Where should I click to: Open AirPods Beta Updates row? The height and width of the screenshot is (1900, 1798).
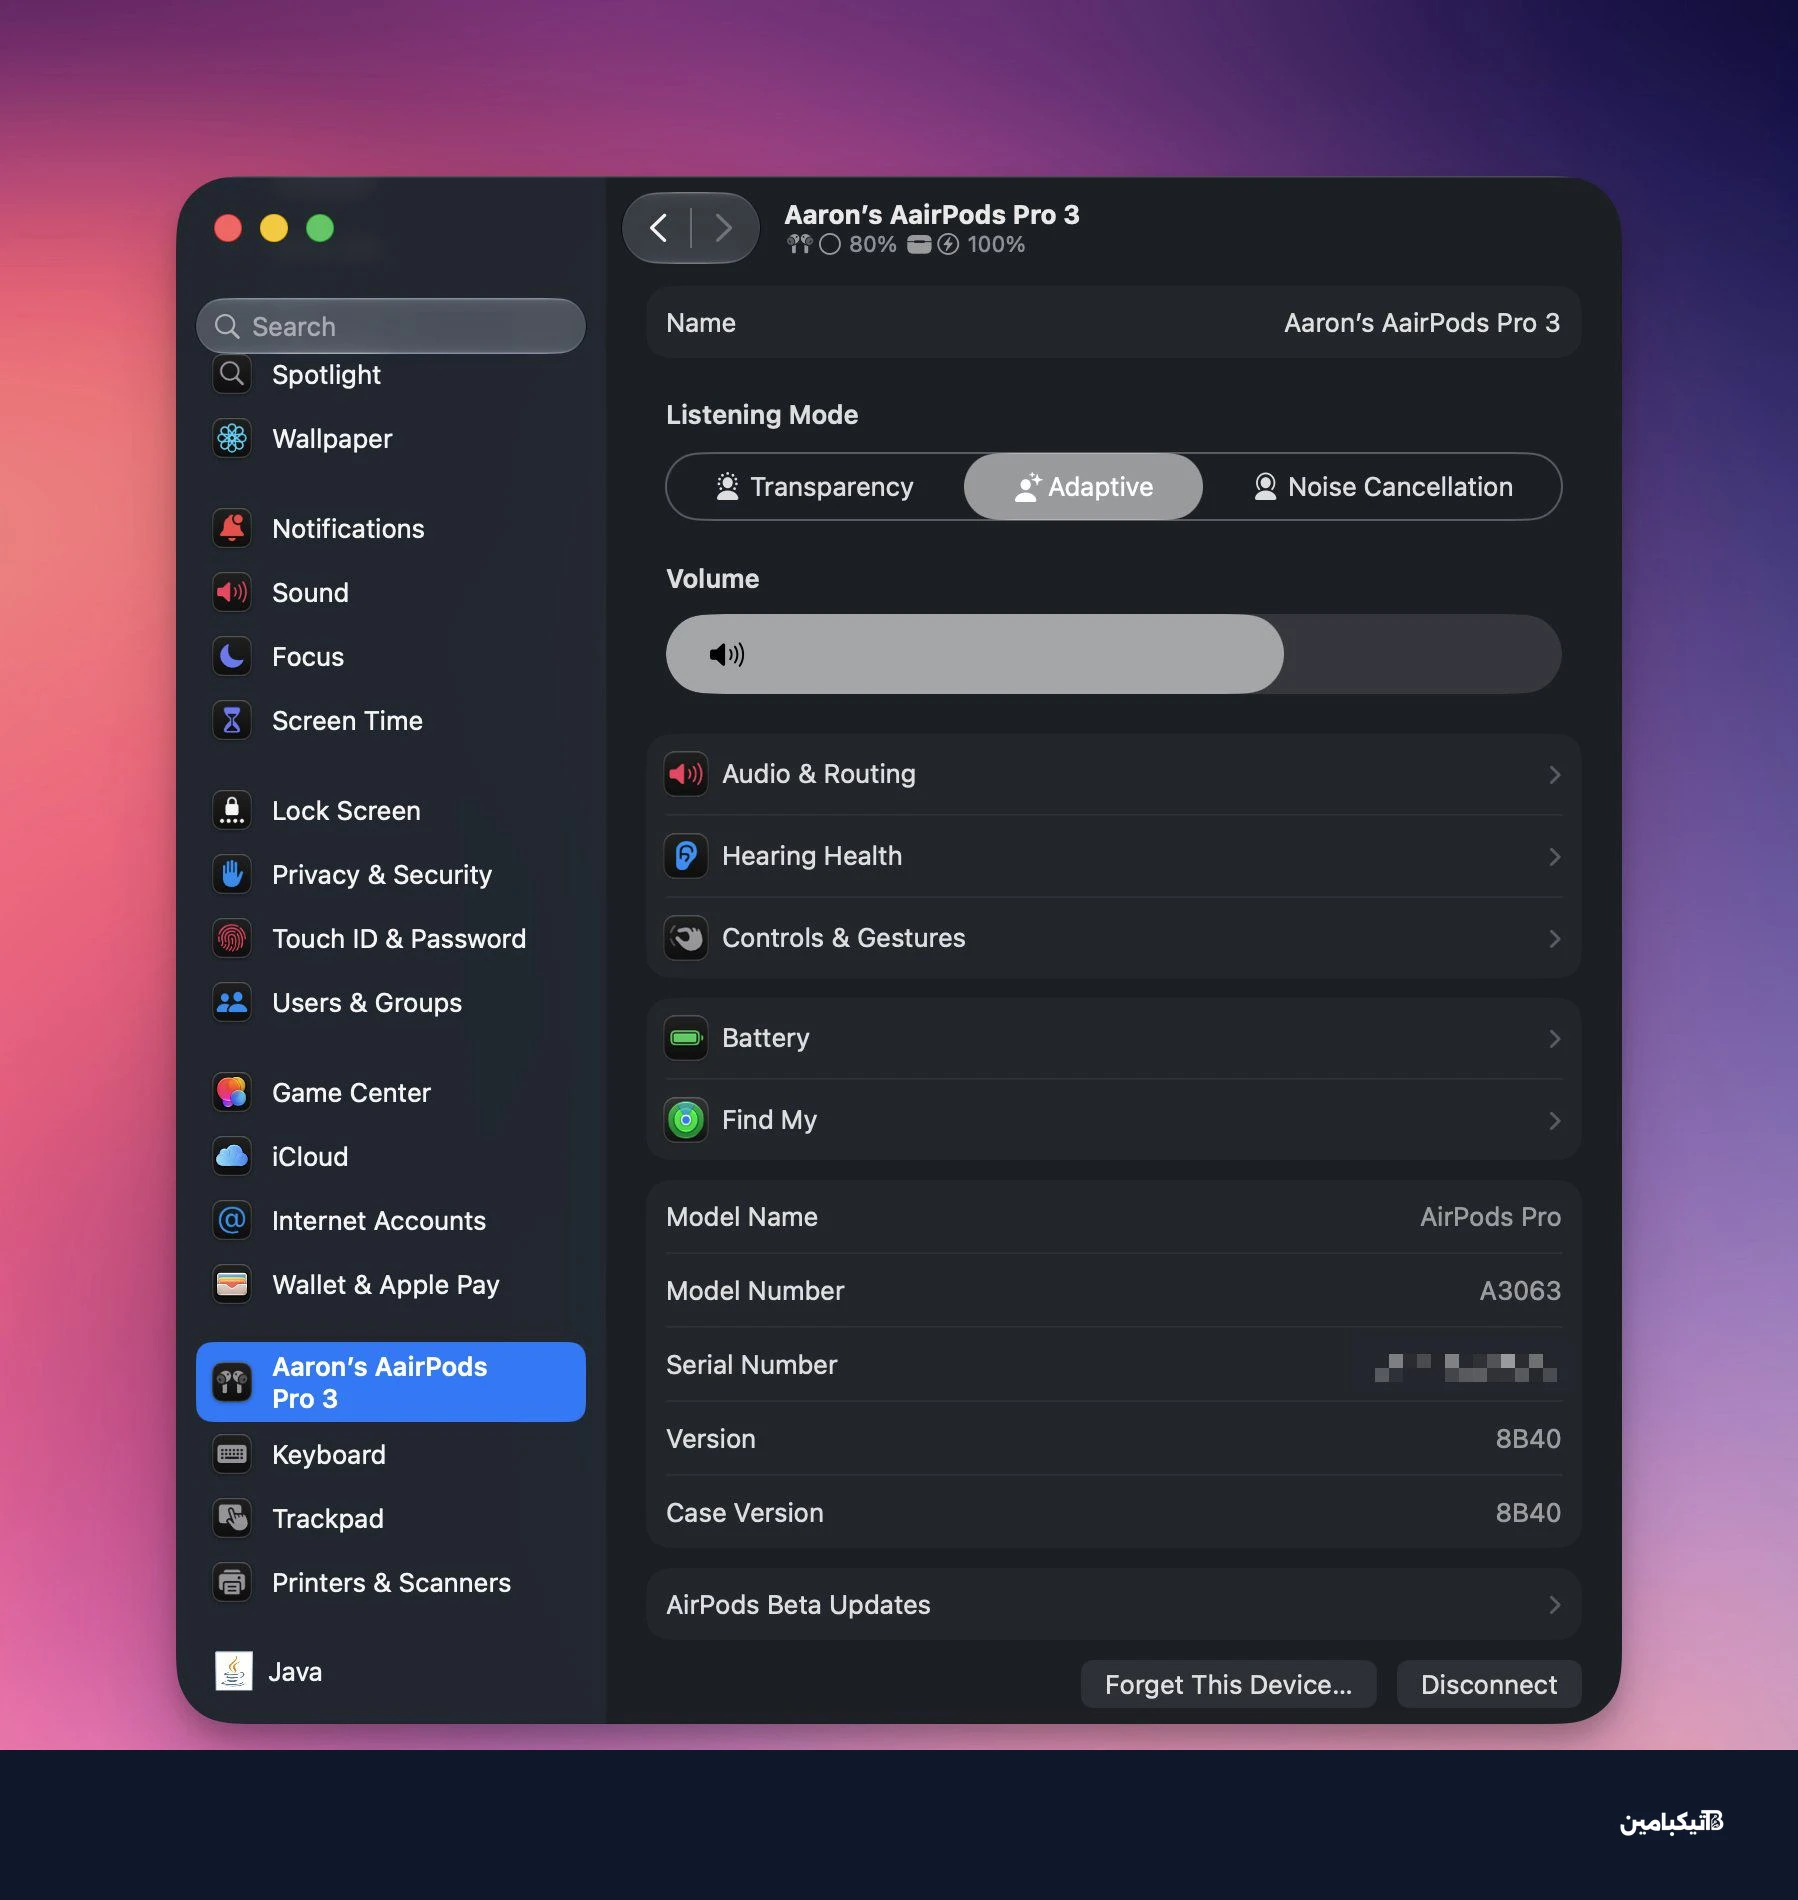(1113, 1605)
